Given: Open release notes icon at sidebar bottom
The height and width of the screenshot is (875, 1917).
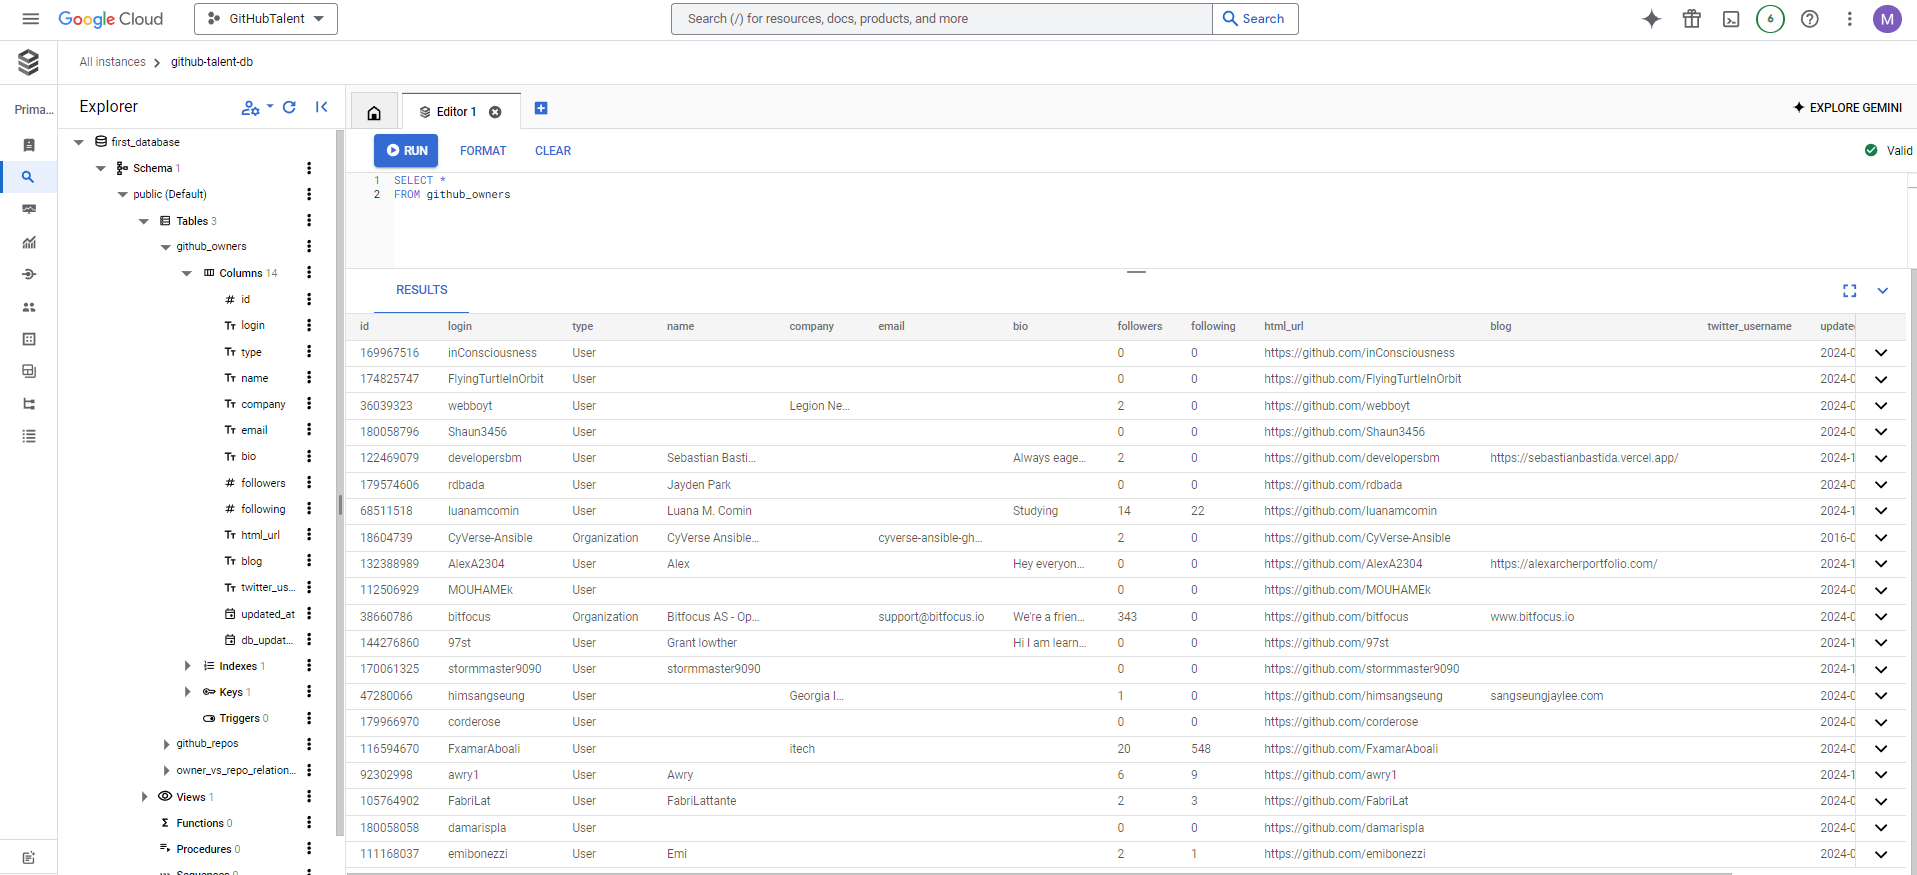Looking at the screenshot, I should tap(29, 858).
